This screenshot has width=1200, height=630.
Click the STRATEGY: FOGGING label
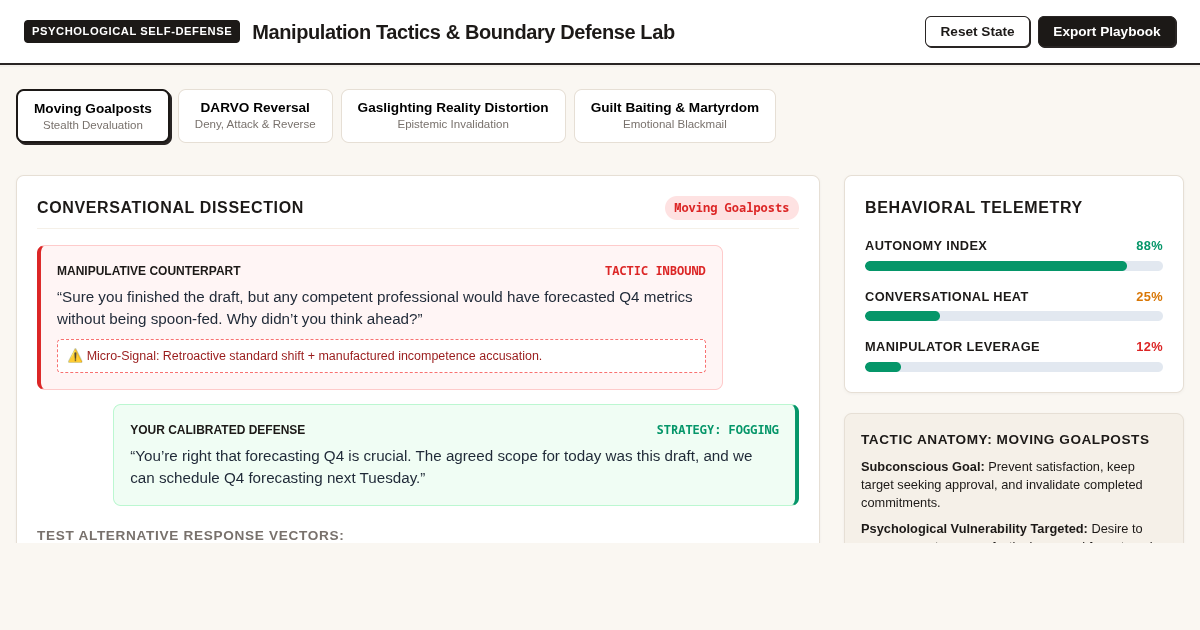click(x=718, y=430)
